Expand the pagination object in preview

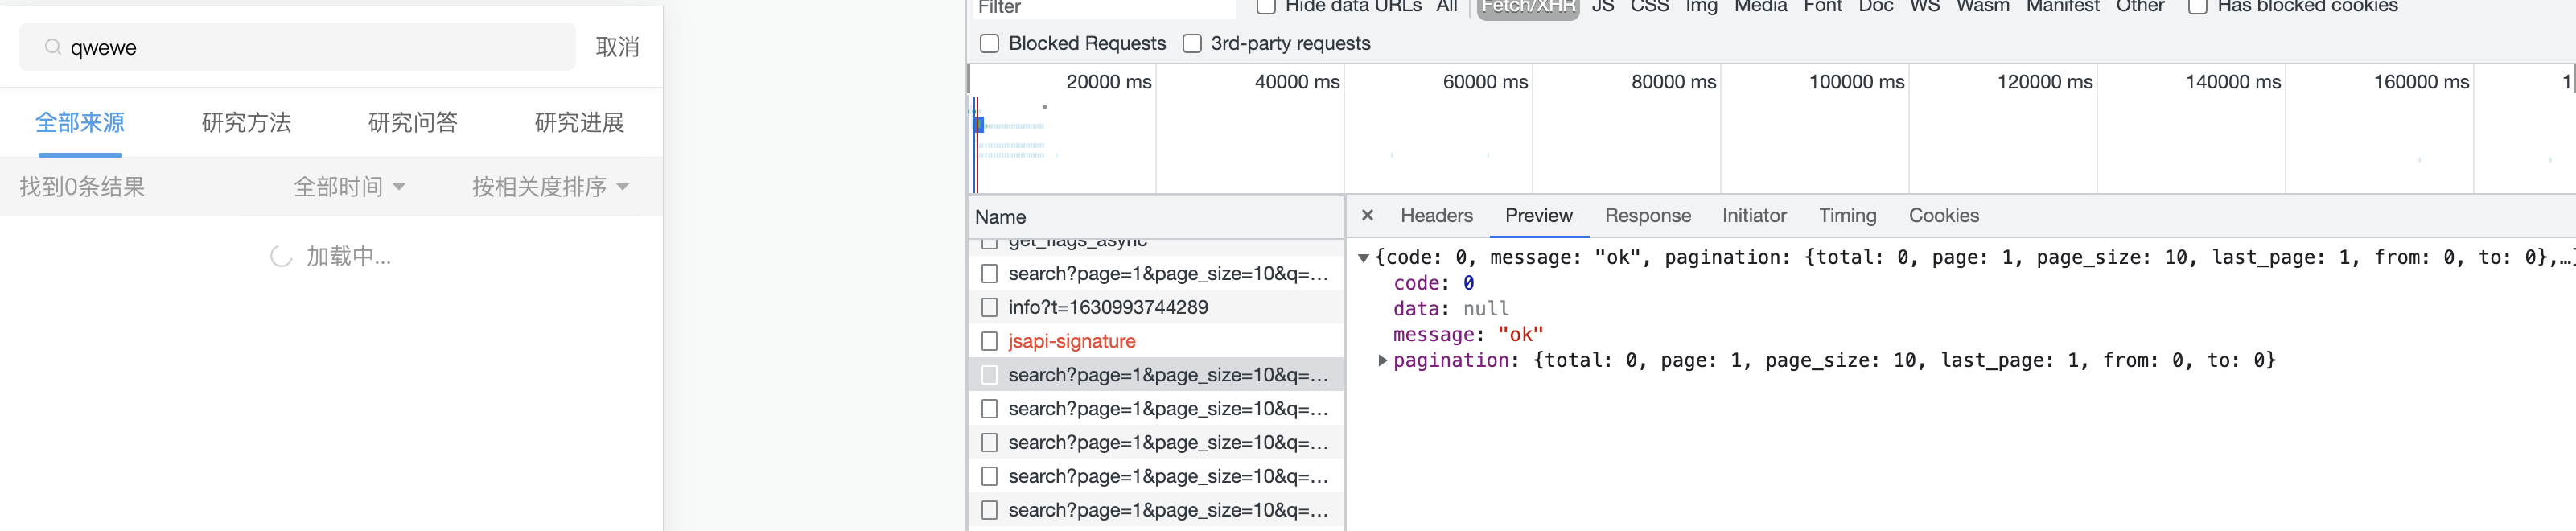point(1382,360)
